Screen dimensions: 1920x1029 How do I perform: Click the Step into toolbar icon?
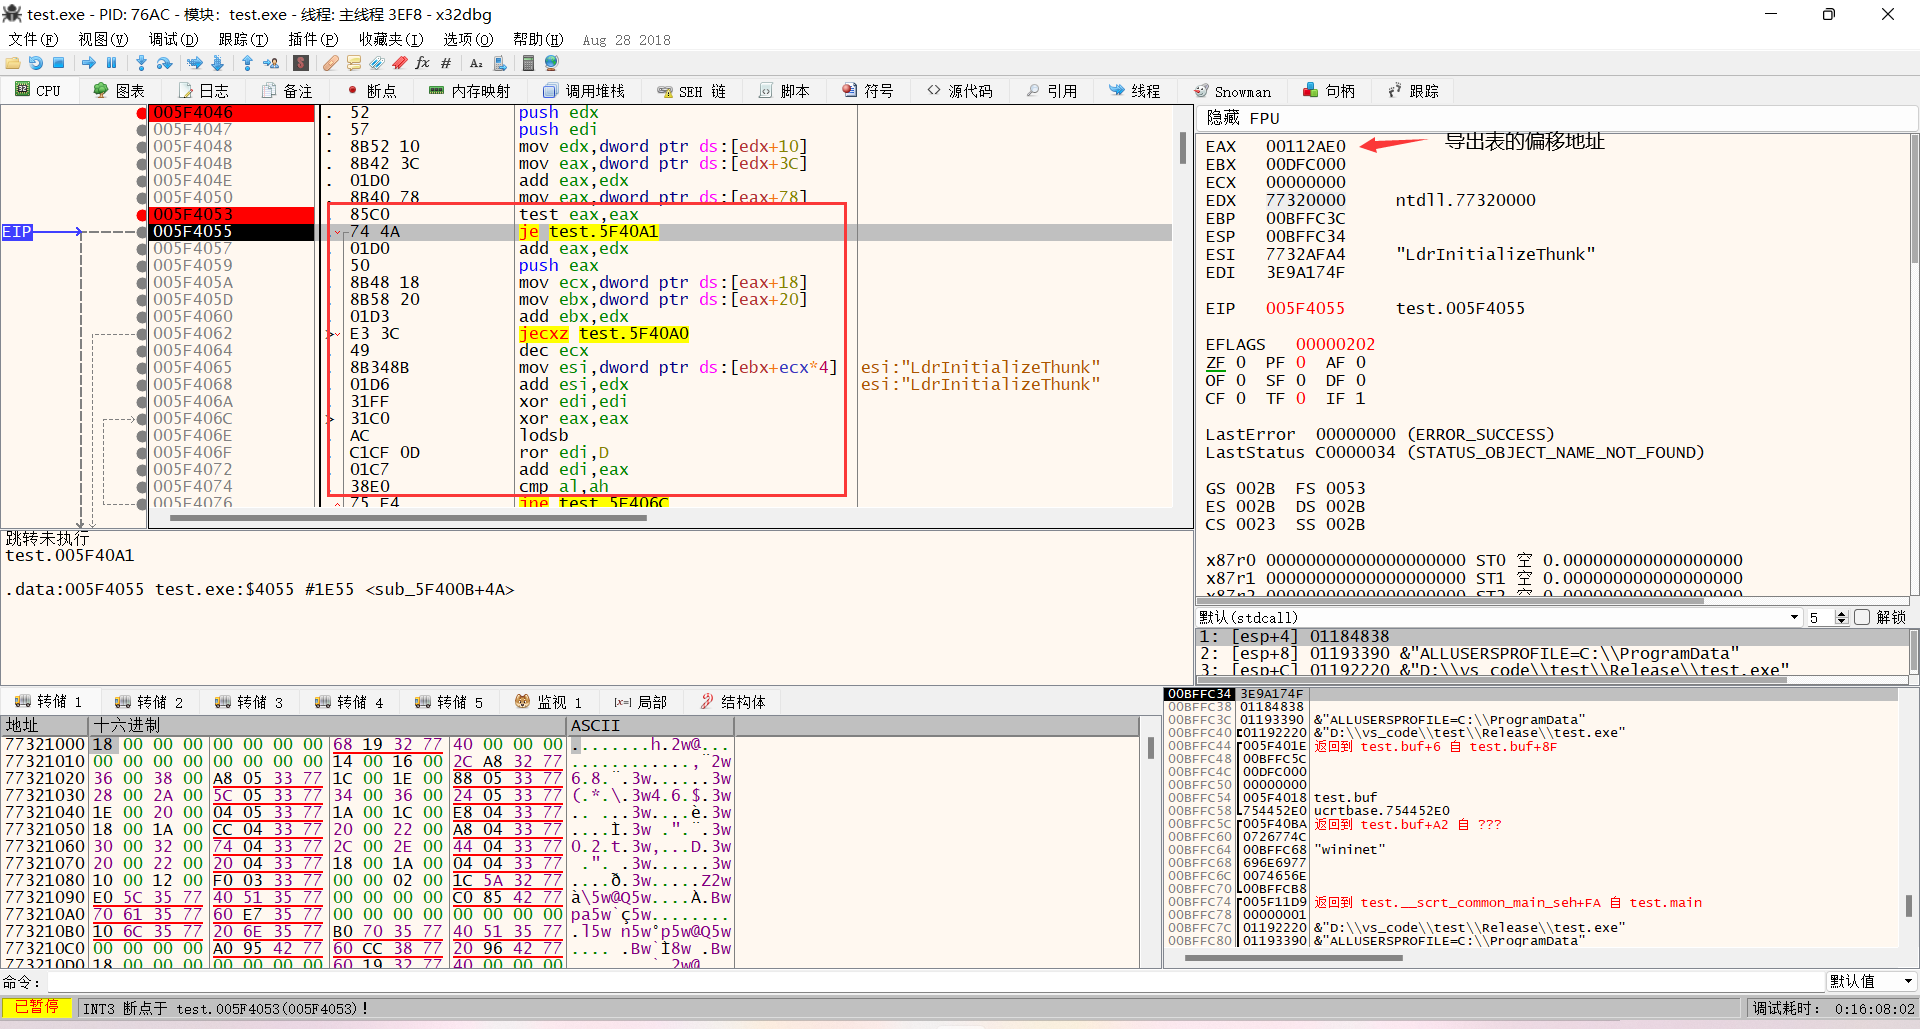[x=141, y=63]
